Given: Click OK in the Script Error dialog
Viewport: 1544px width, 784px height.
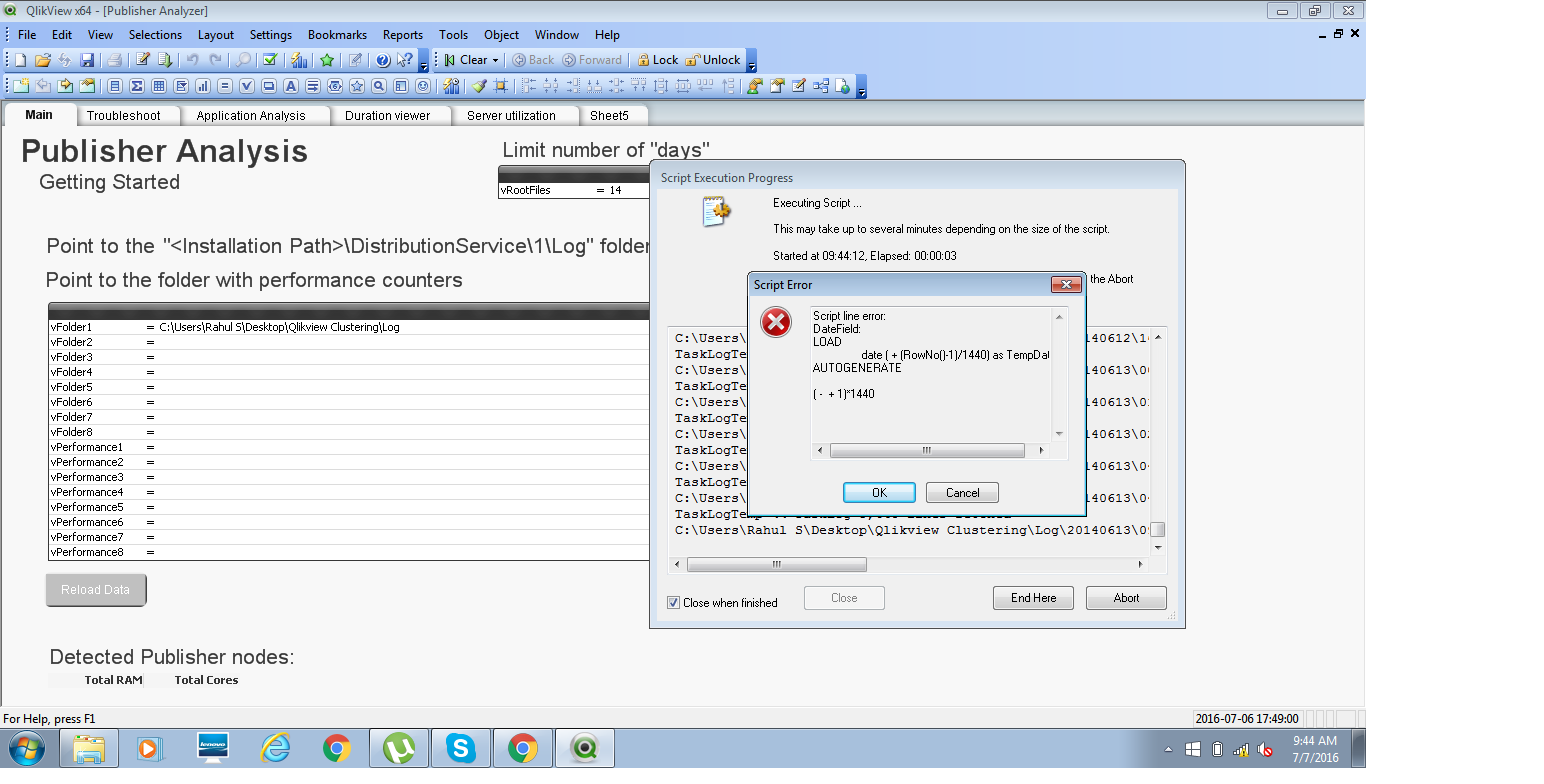Looking at the screenshot, I should point(879,492).
